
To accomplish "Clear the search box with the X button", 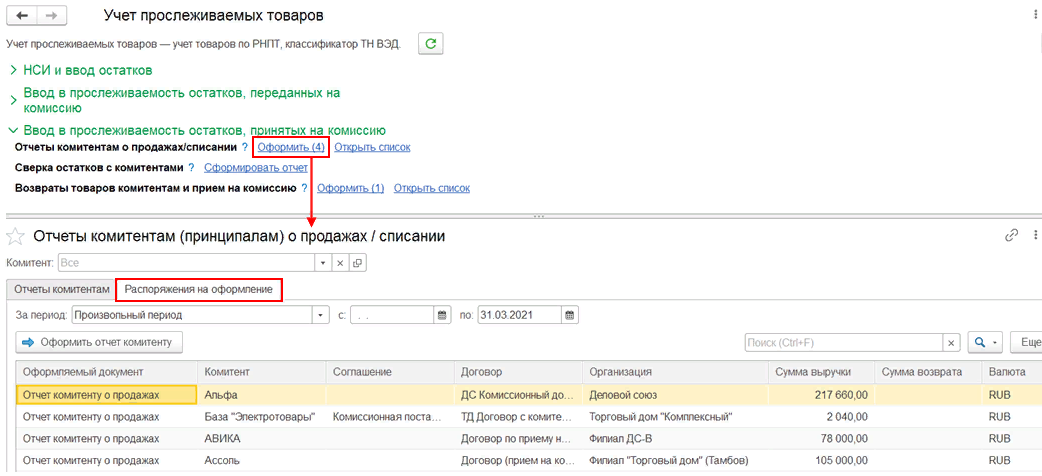I will [x=951, y=343].
